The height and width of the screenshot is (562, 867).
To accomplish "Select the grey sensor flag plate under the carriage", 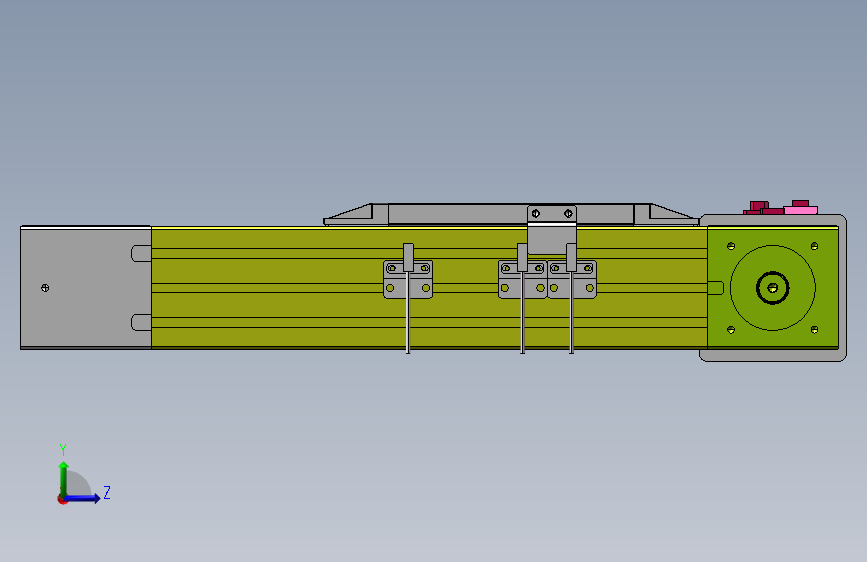I will tap(551, 239).
